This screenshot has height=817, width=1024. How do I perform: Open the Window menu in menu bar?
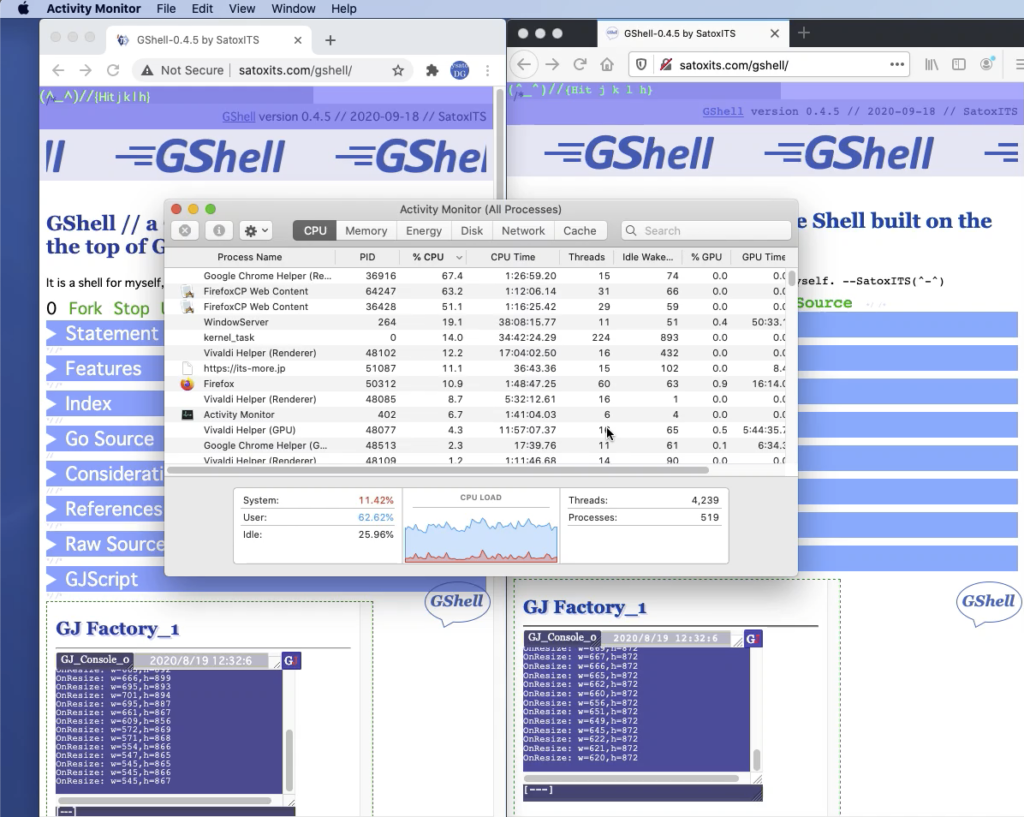tap(293, 9)
